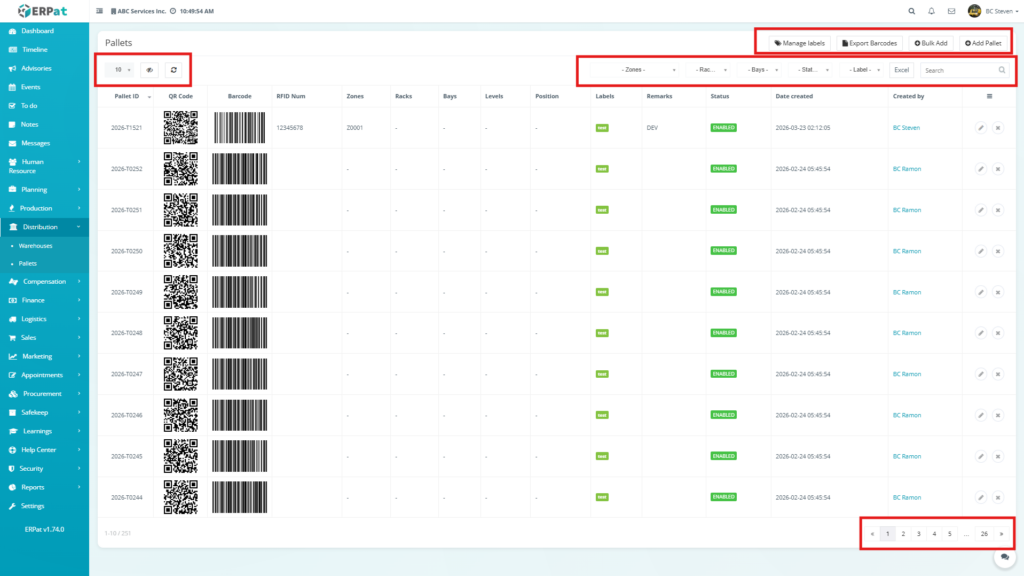
Task: Click the notifications bell icon
Action: click(x=931, y=11)
